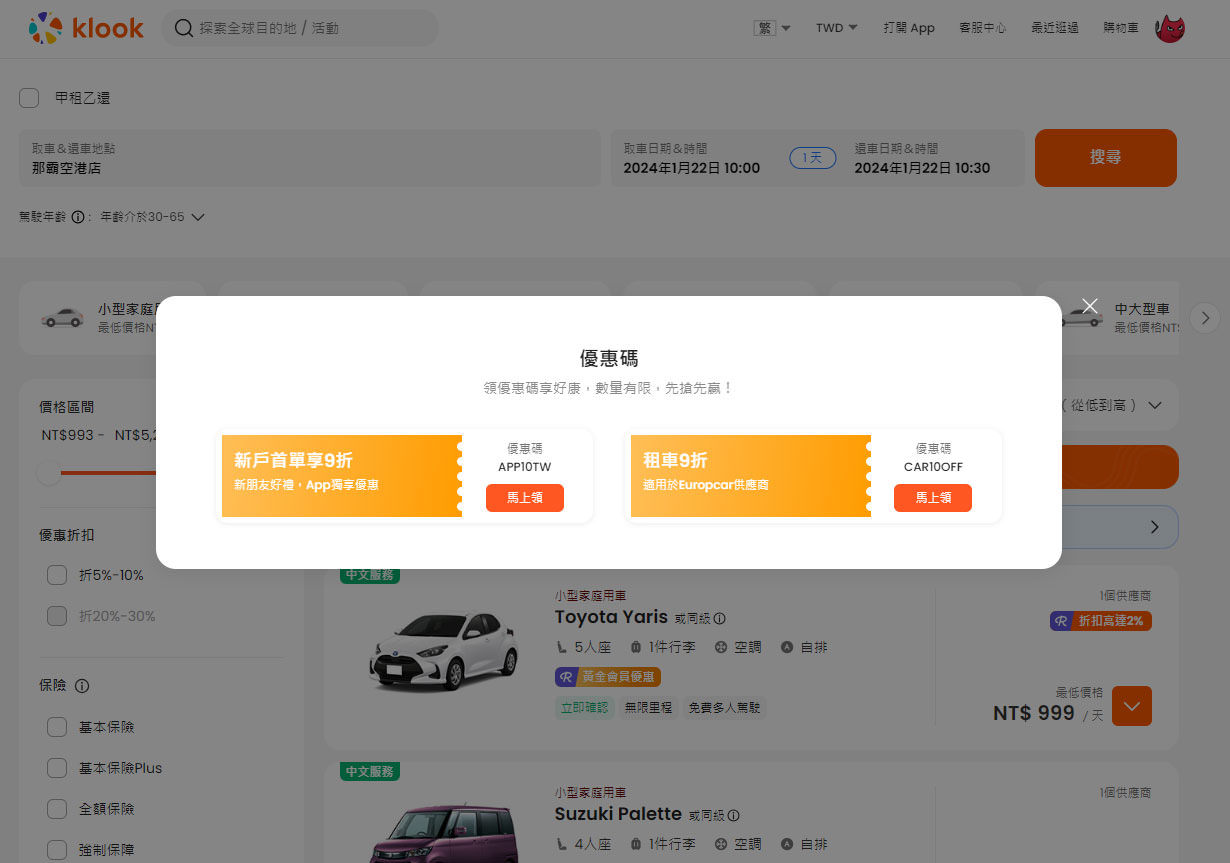Enable the 甲租乙還 checkbox

click(29, 97)
